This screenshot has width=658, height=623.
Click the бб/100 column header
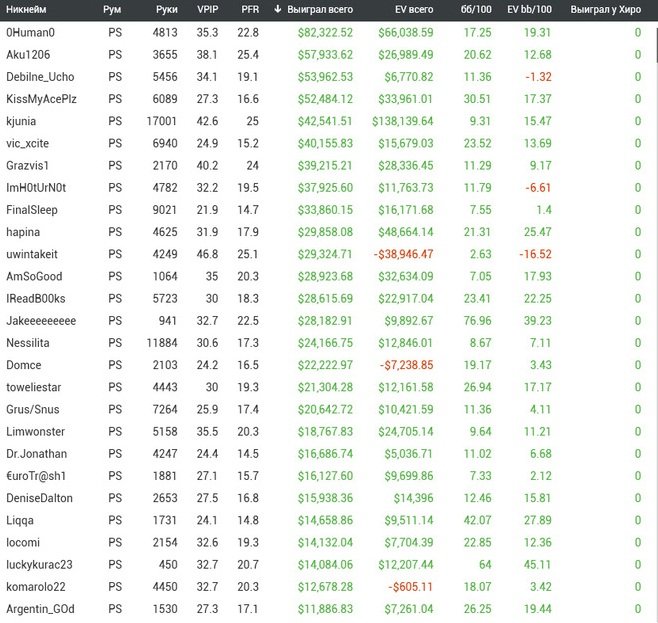(475, 9)
